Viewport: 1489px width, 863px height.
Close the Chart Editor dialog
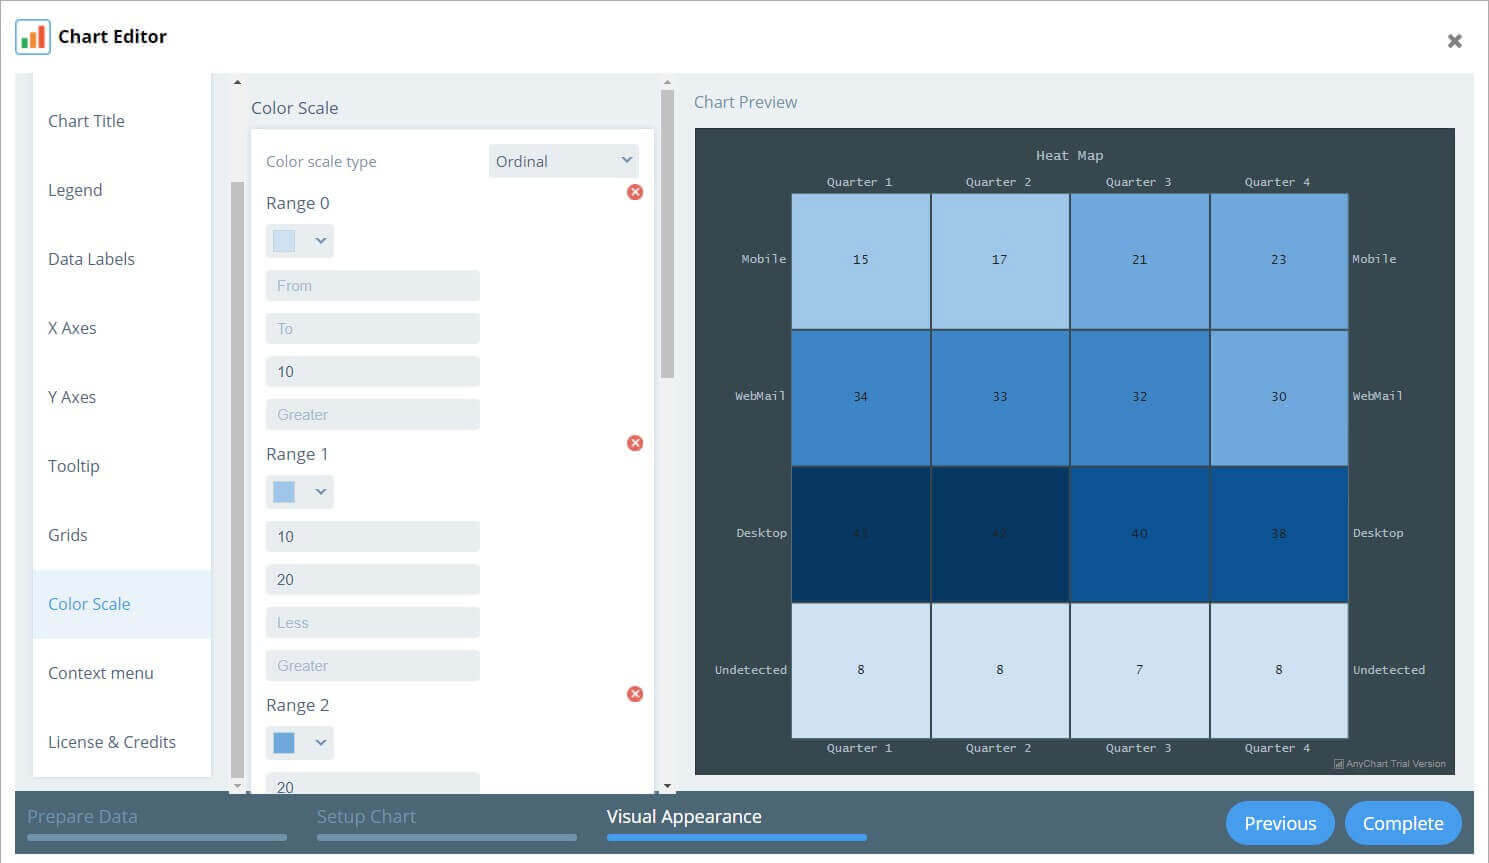(x=1454, y=41)
